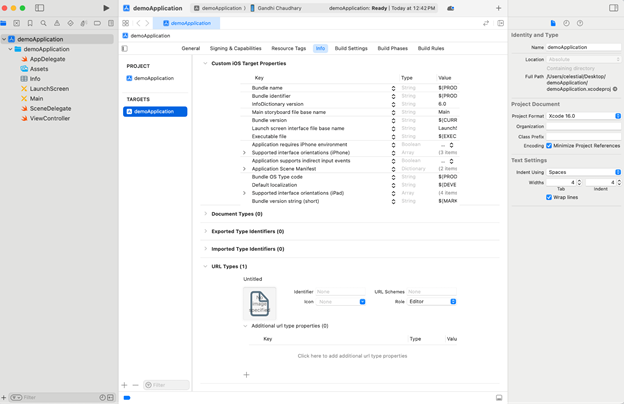624x404 pixels.
Task: Go forward in editor history
Action: (x=147, y=23)
